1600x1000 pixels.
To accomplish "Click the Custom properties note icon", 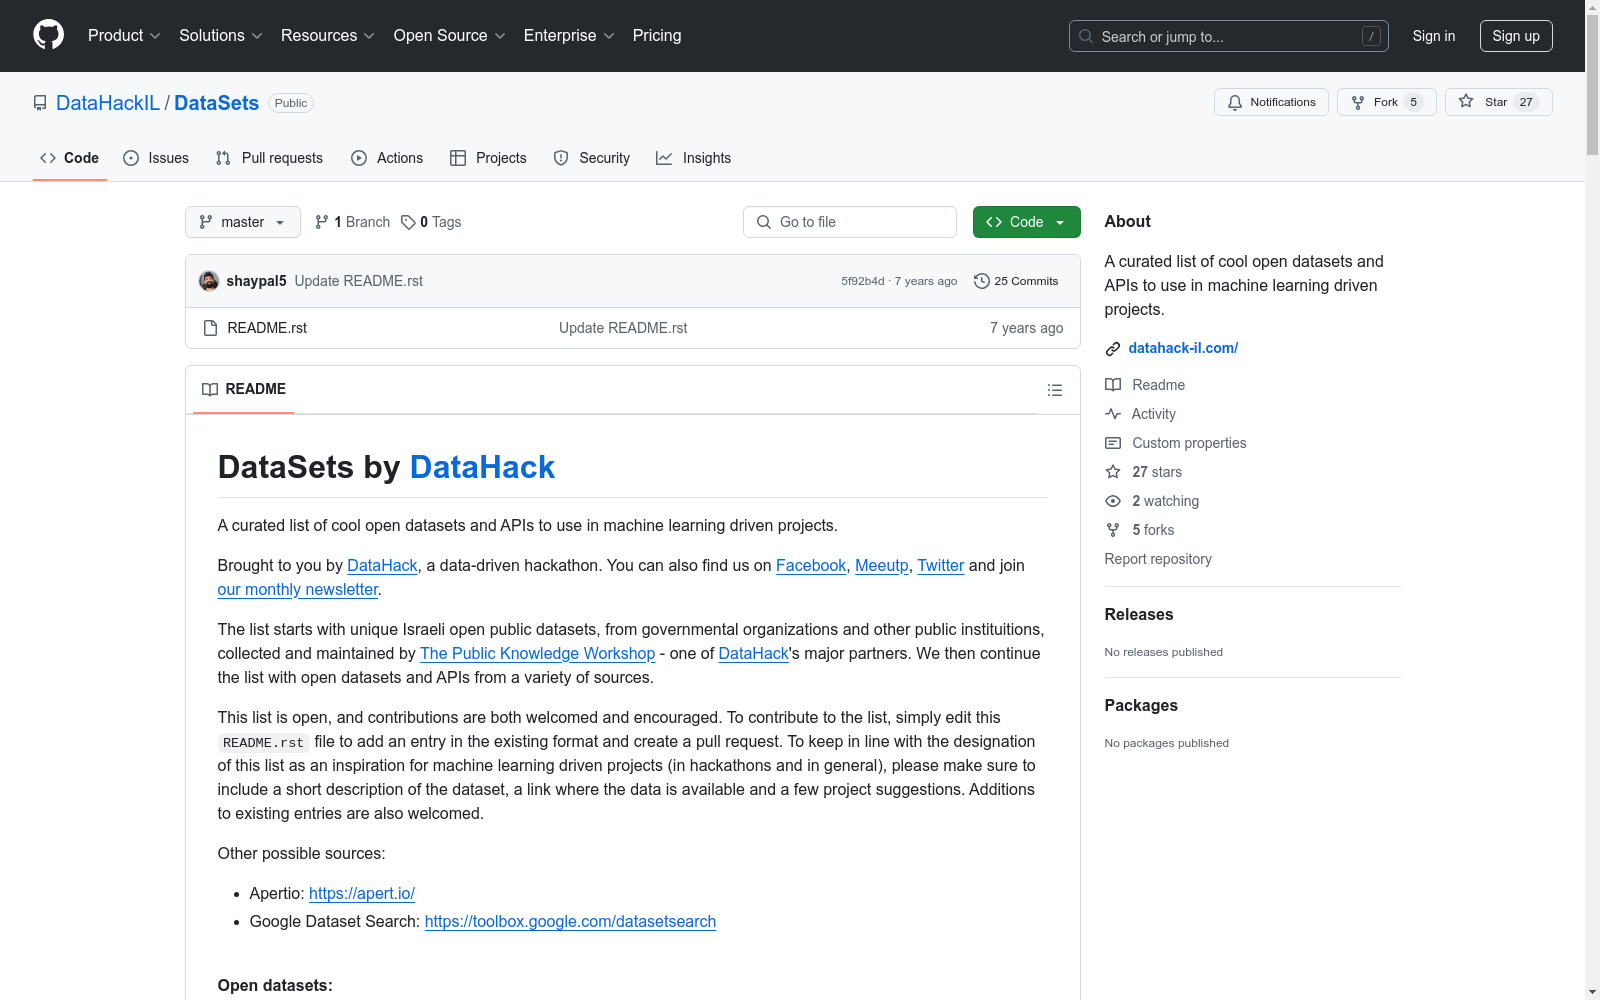I will [x=1113, y=443].
